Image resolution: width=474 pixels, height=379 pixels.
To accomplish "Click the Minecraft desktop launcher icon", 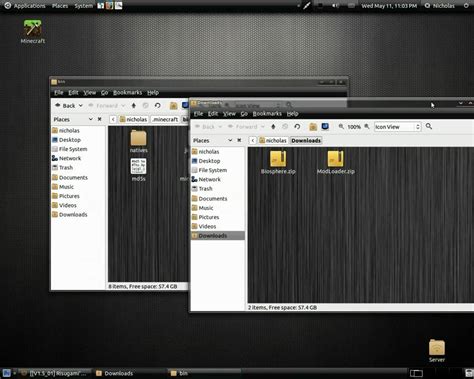I will [32, 32].
